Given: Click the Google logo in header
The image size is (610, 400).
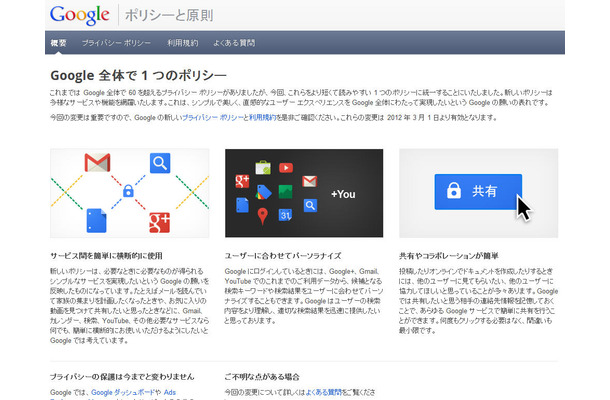Looking at the screenshot, I should point(80,15).
